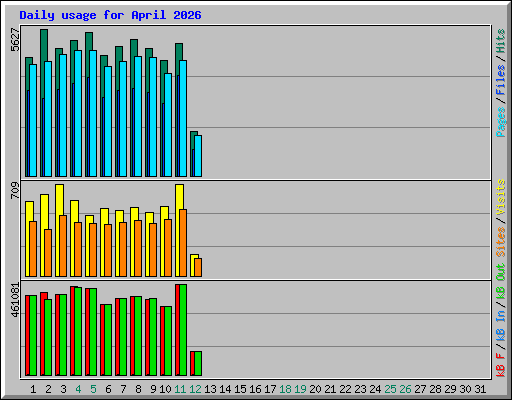Click the green kB Out bar for day 4
This screenshot has width=512, height=400.
point(78,331)
